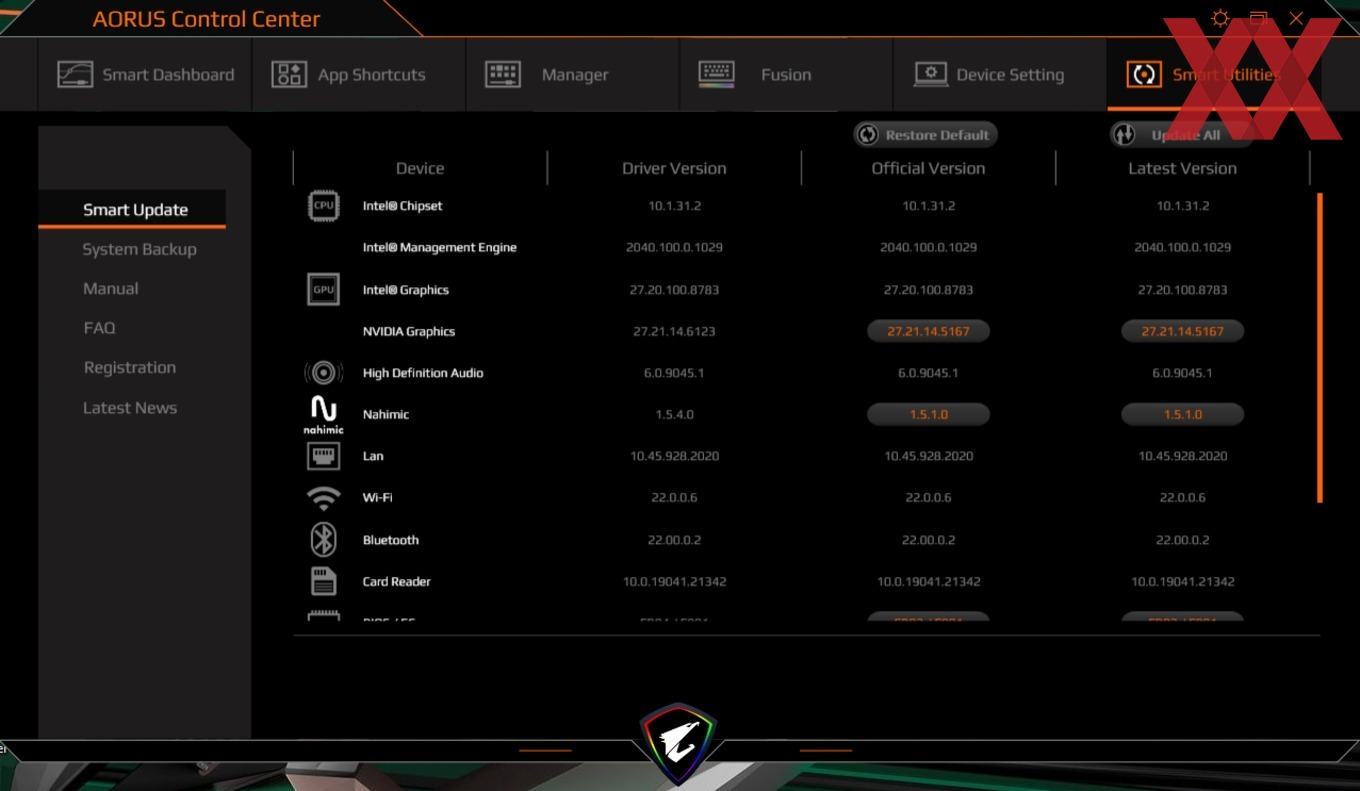Select the NVIDIA Graphics row label
The width and height of the screenshot is (1360, 791).
click(408, 331)
